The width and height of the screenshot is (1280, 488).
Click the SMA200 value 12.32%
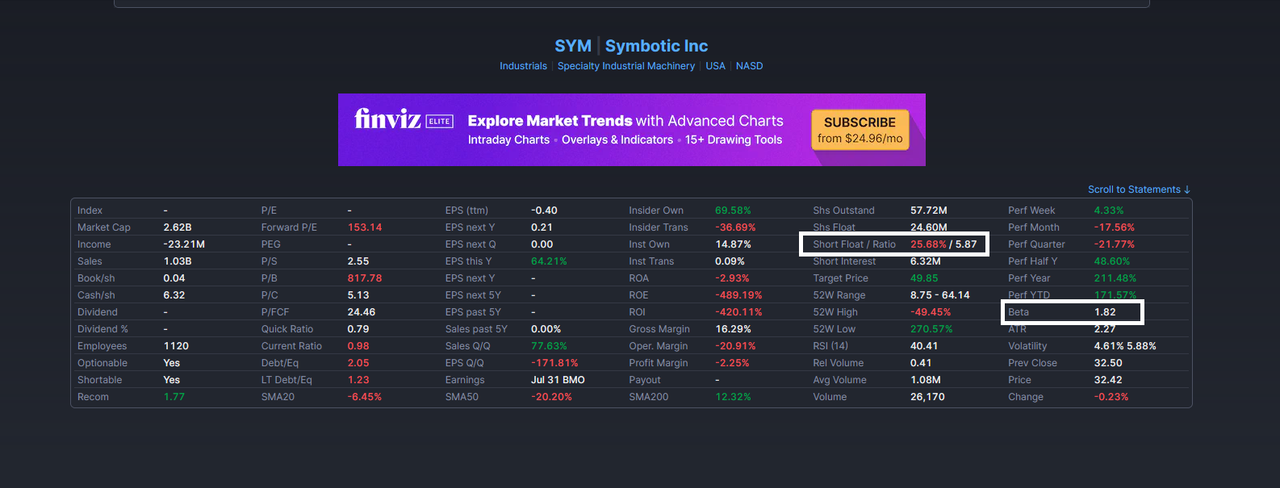tap(733, 397)
